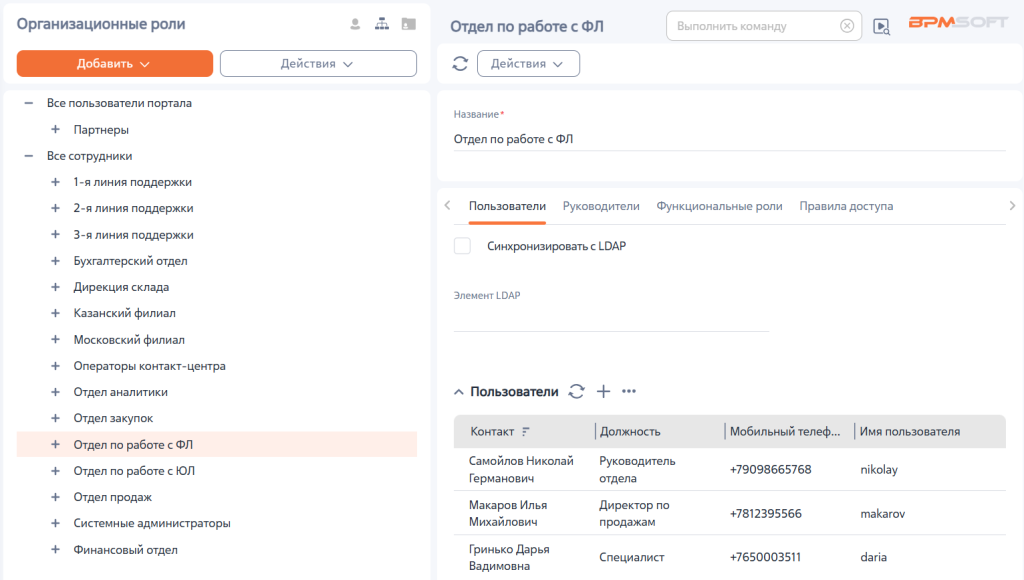This screenshot has height=580, width=1024.
Task: Select the Московский филиал role
Action: click(x=129, y=340)
